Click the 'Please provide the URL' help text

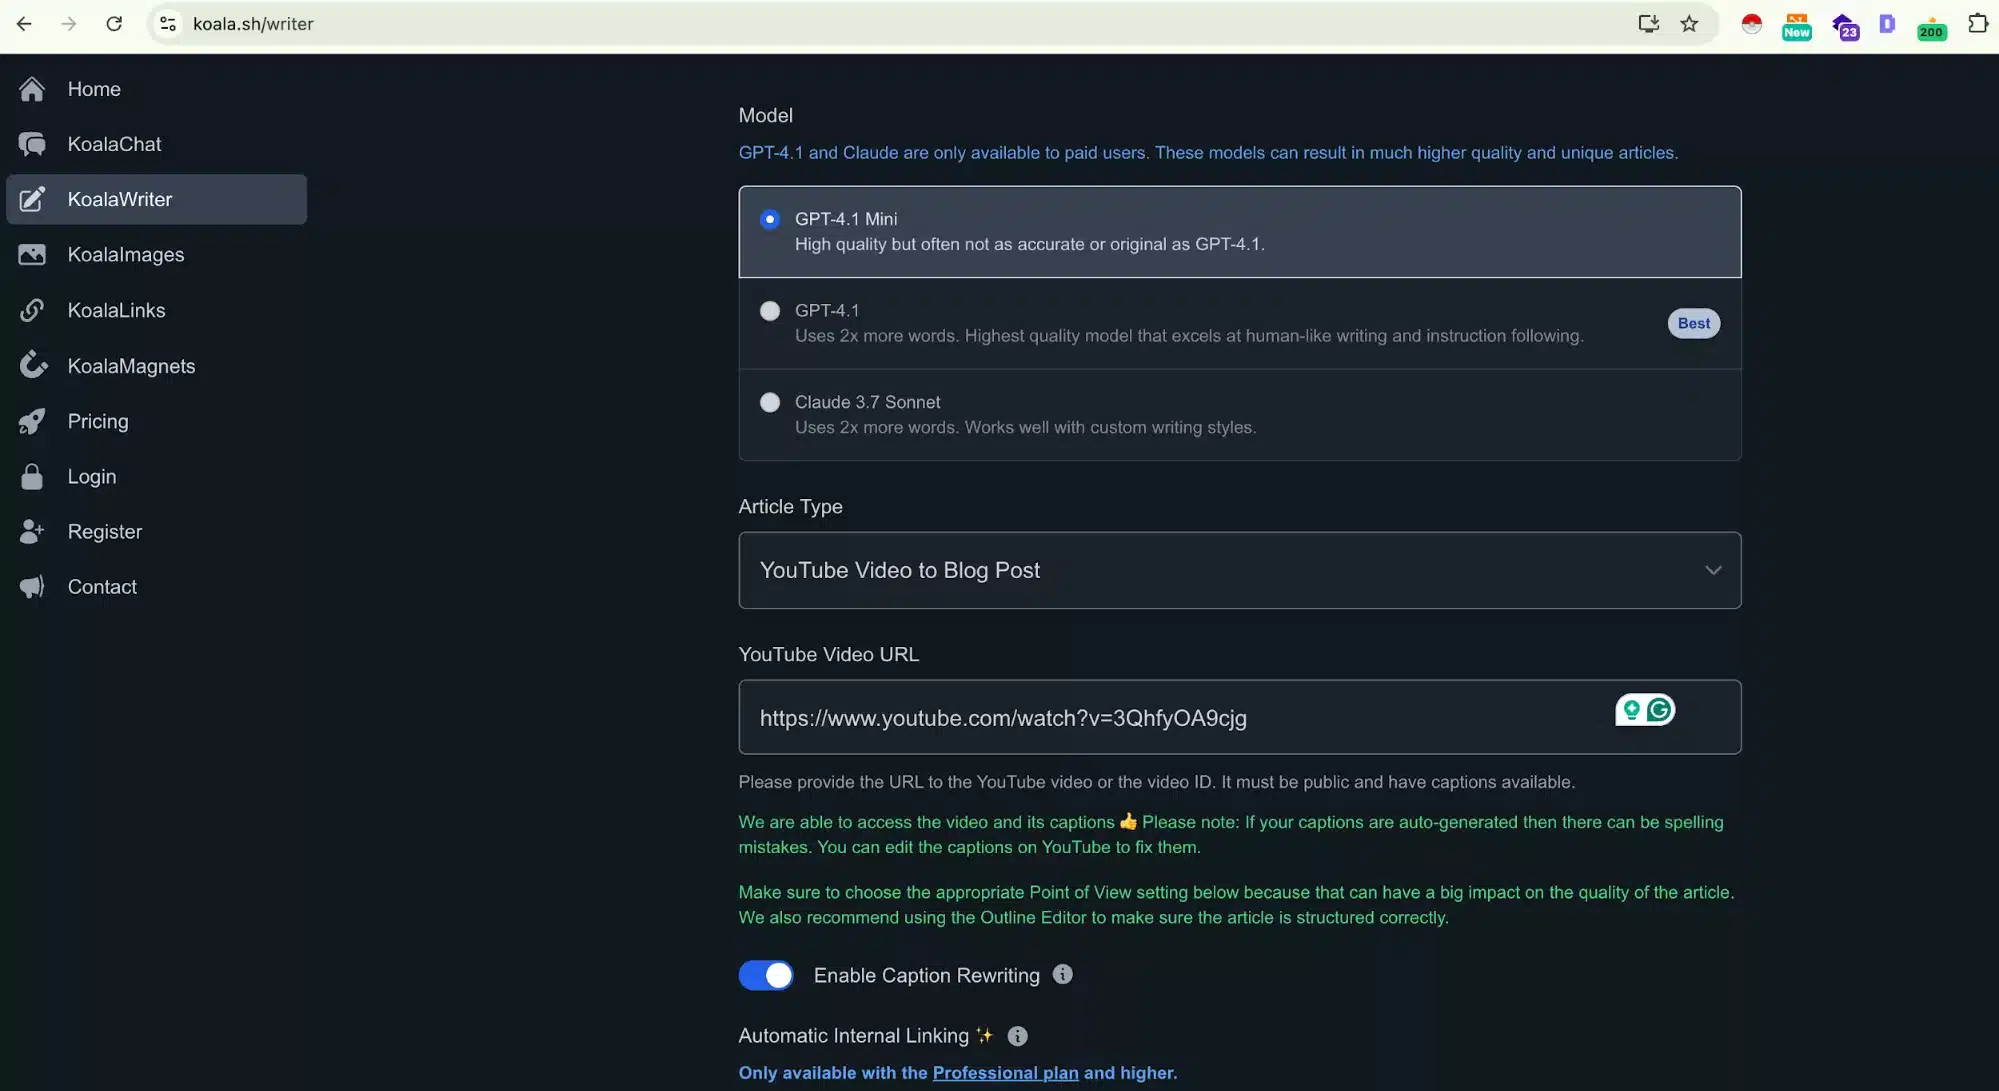click(1156, 782)
